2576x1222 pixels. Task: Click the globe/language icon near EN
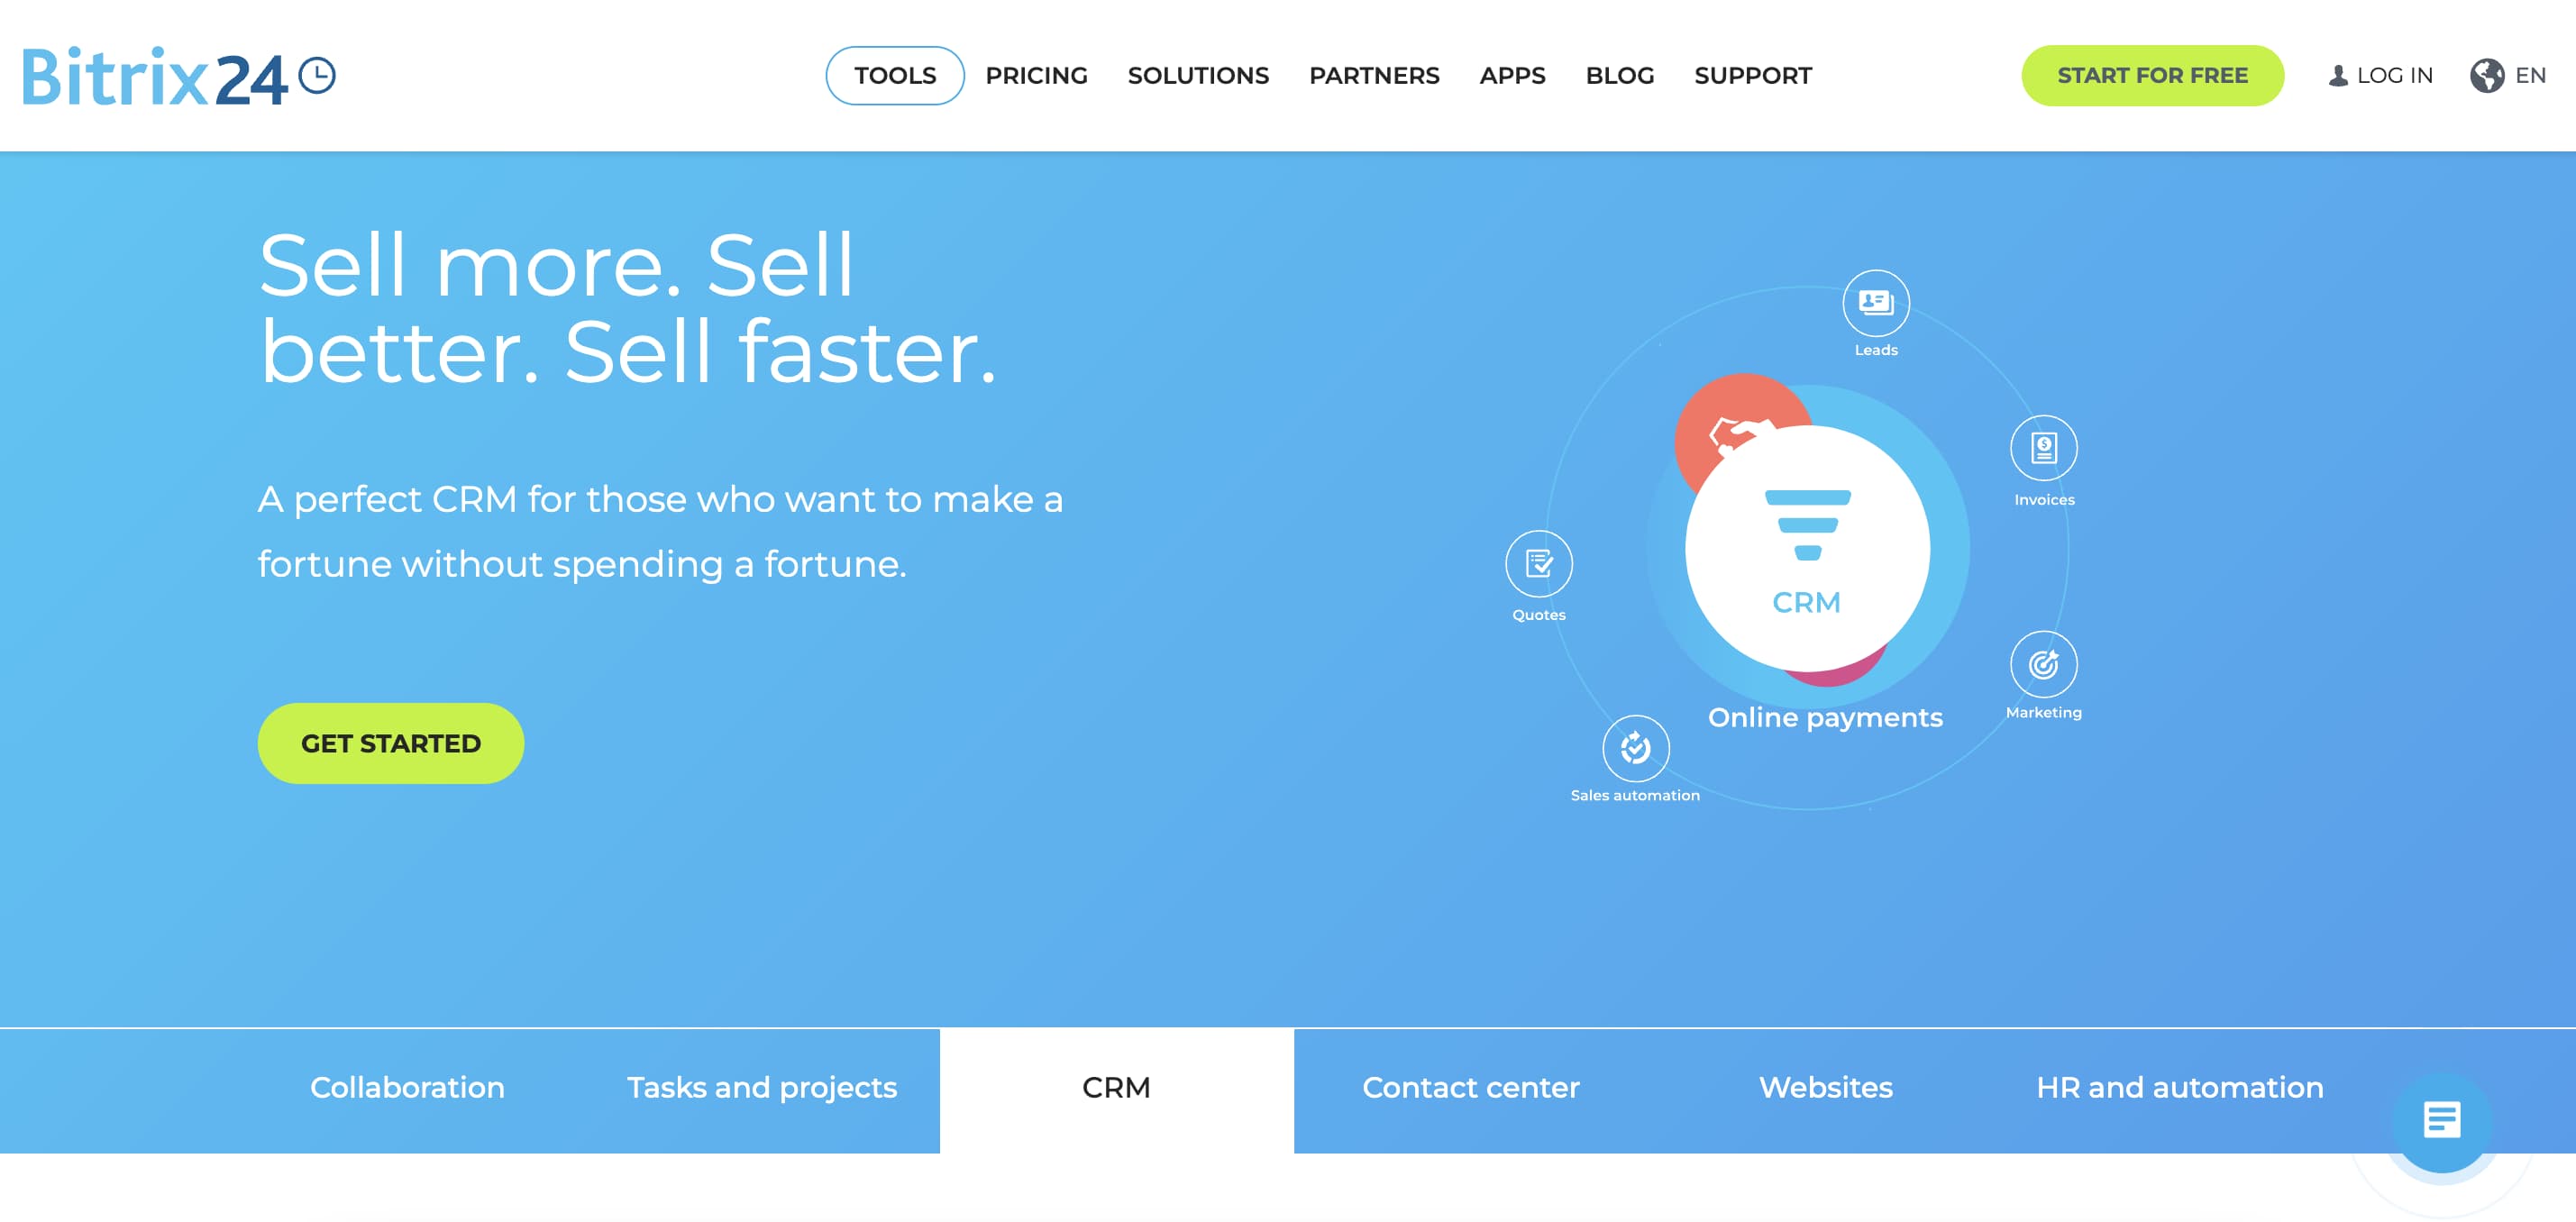click(2489, 74)
